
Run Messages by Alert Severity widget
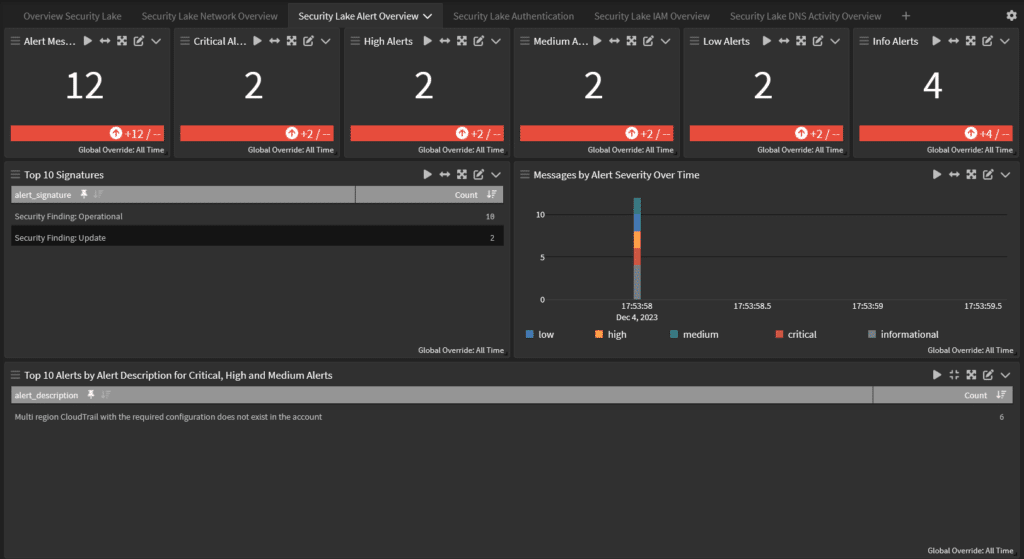click(x=937, y=174)
